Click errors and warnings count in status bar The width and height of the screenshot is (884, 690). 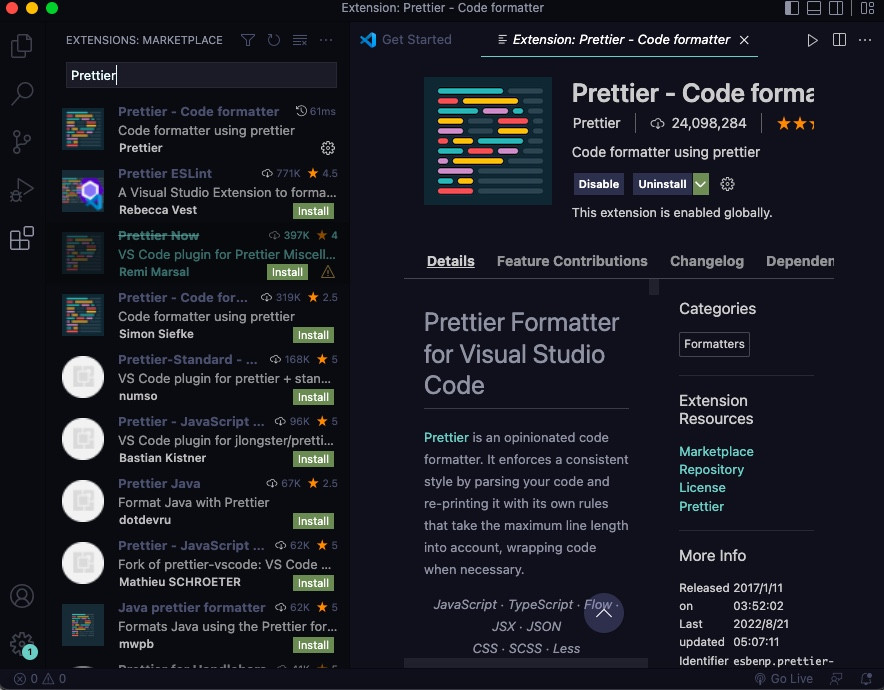click(39, 679)
